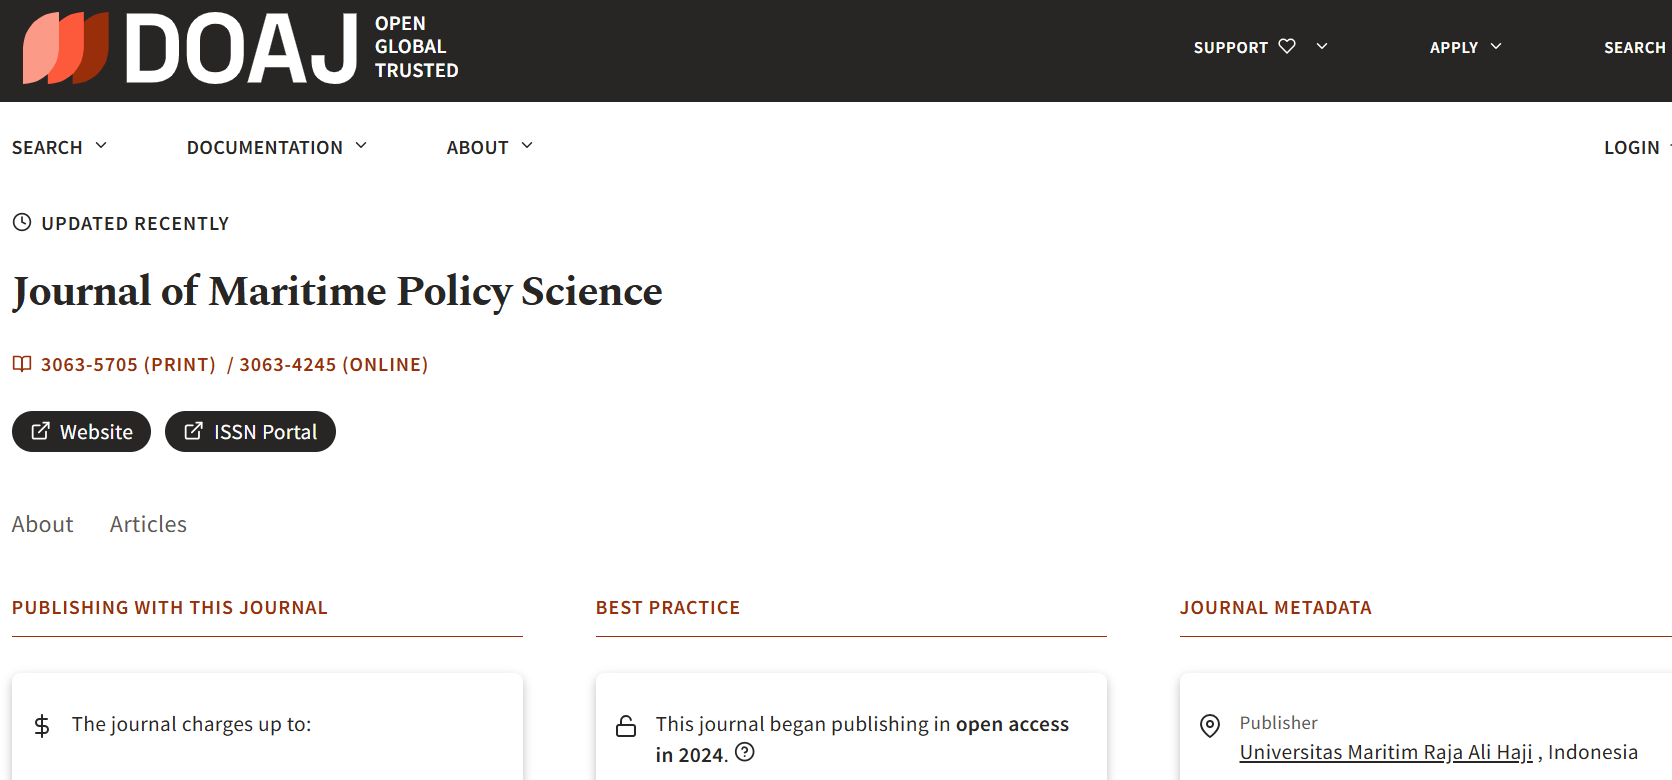Open the ISSN Portal button

tap(250, 432)
